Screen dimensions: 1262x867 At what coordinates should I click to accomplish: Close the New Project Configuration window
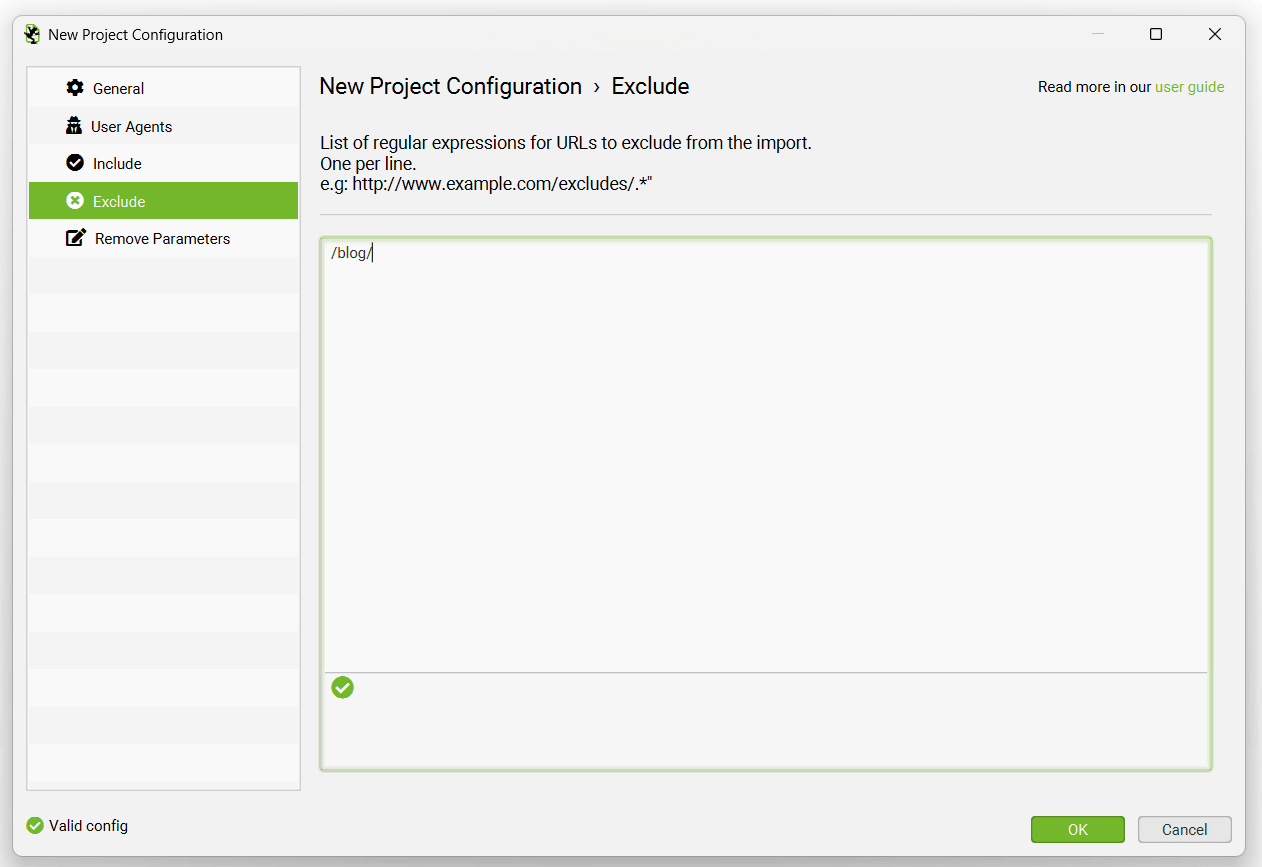1215,34
